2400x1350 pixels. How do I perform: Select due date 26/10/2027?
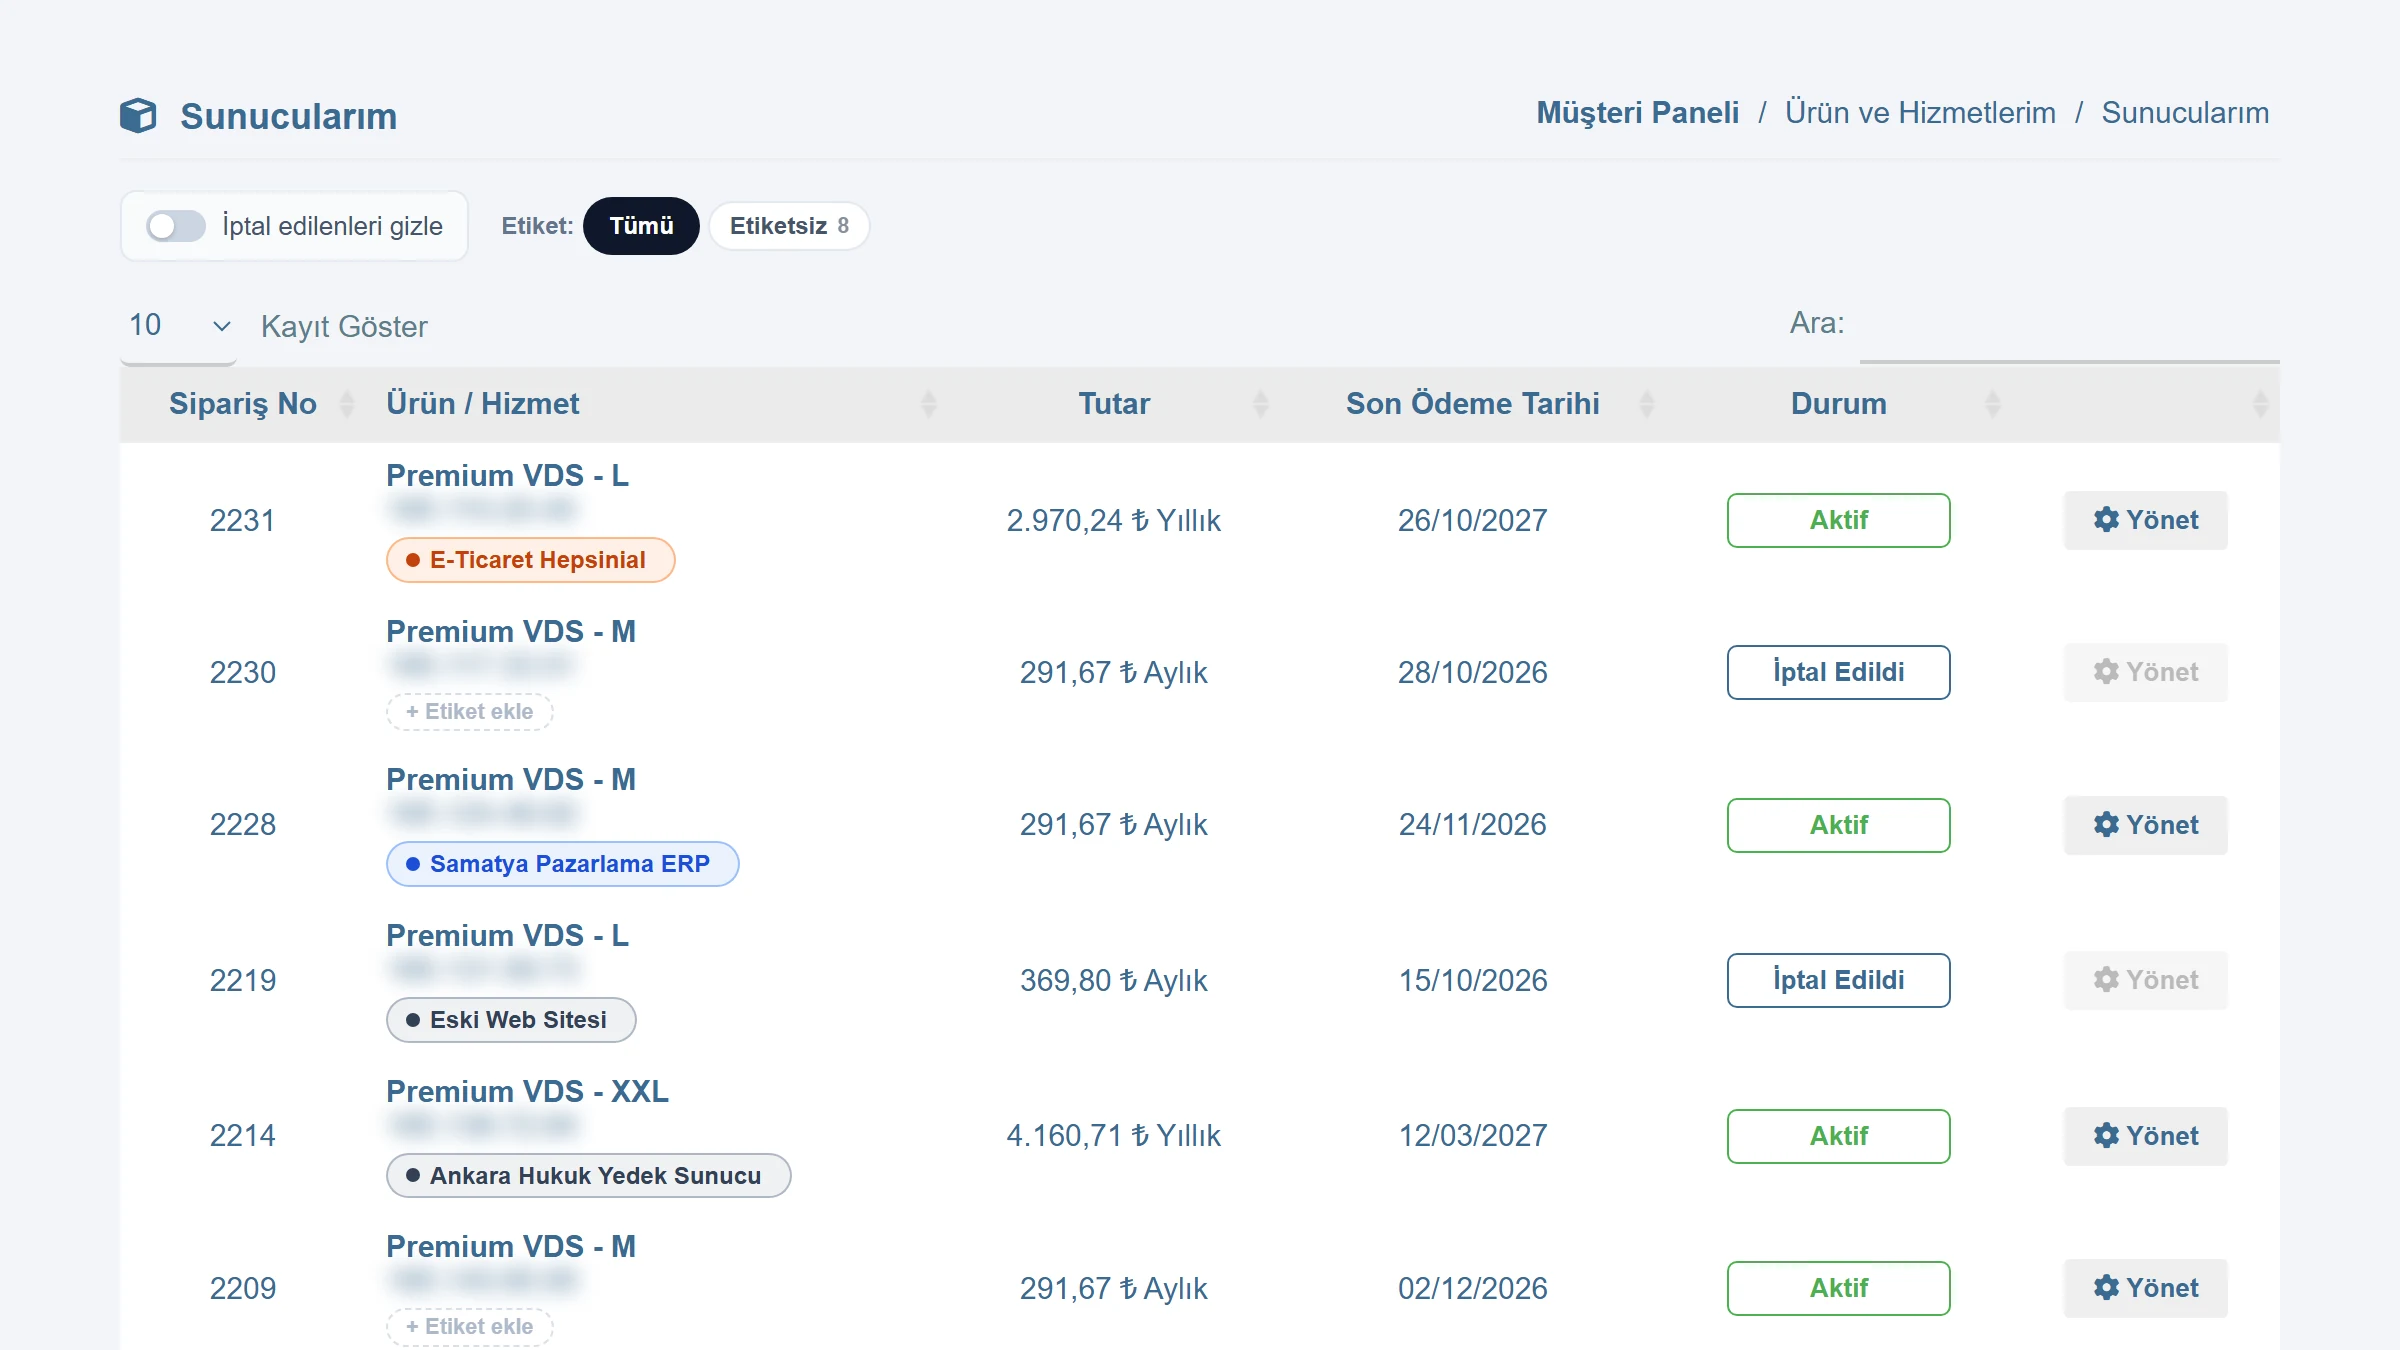click(x=1472, y=521)
